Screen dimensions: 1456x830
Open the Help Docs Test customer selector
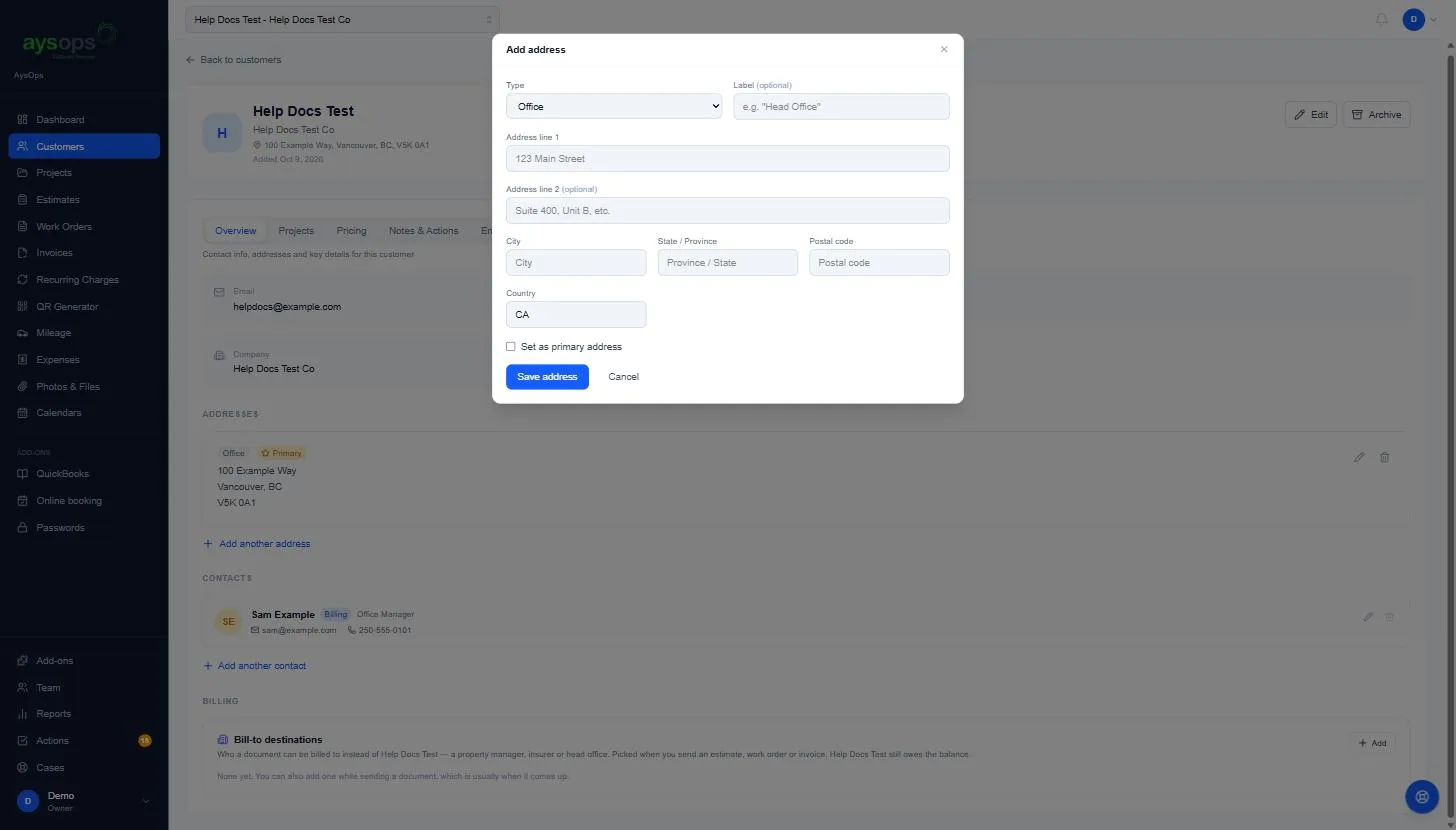tap(342, 19)
